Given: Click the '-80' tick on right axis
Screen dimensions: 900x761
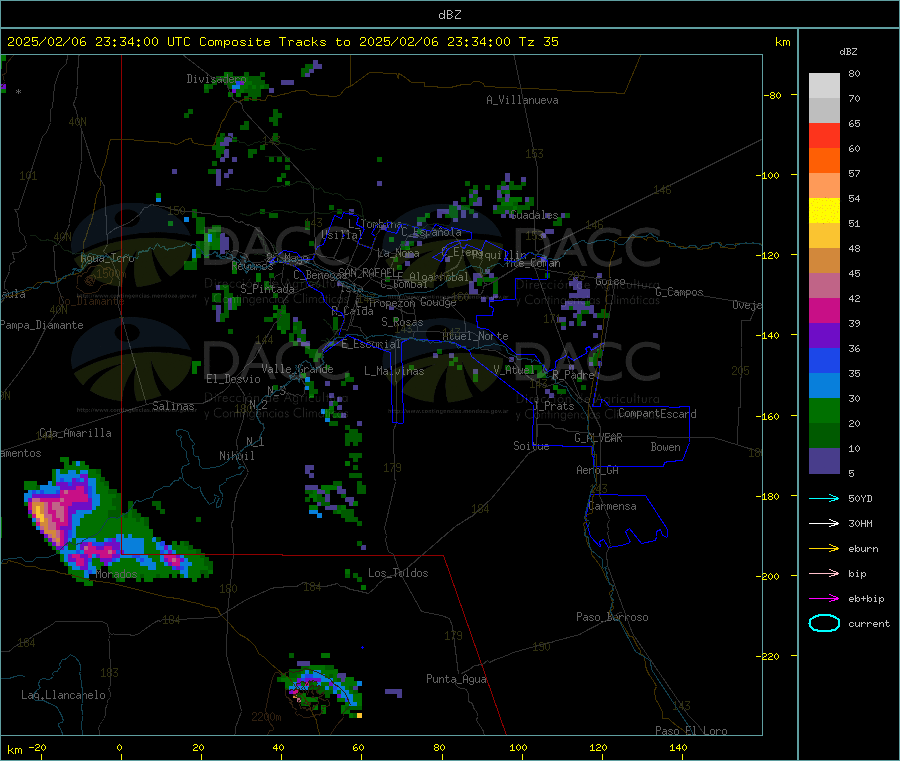Looking at the screenshot, I should [773, 95].
